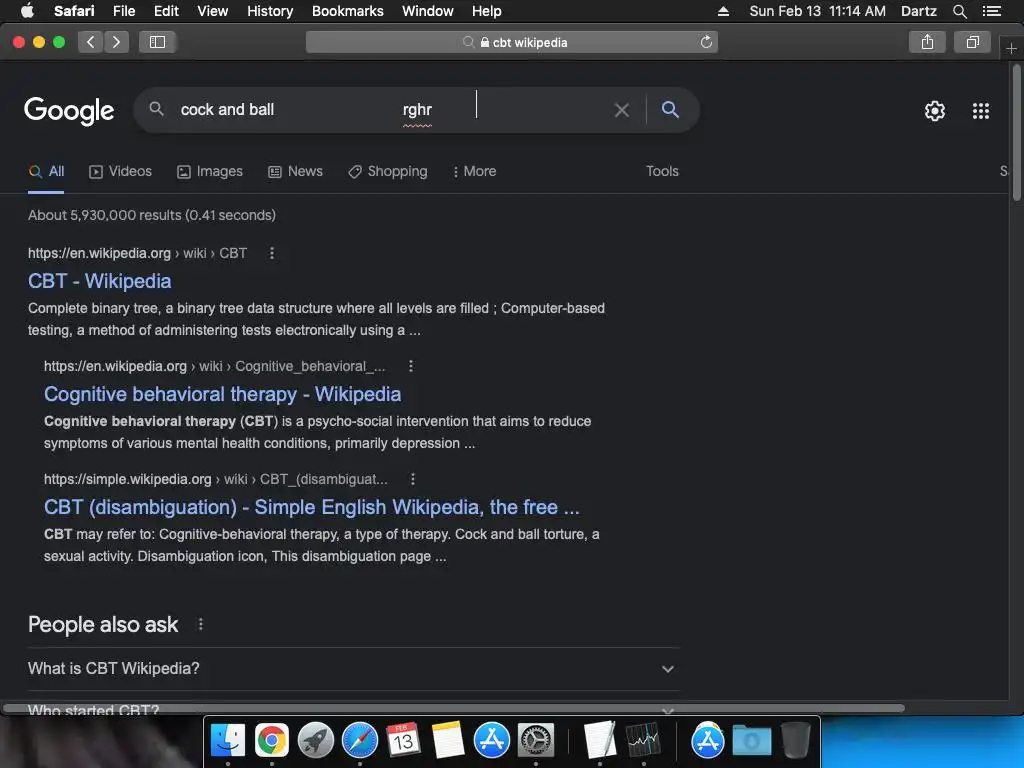This screenshot has height=768, width=1024.
Task: Switch to the Videos tab
Action: click(x=120, y=172)
